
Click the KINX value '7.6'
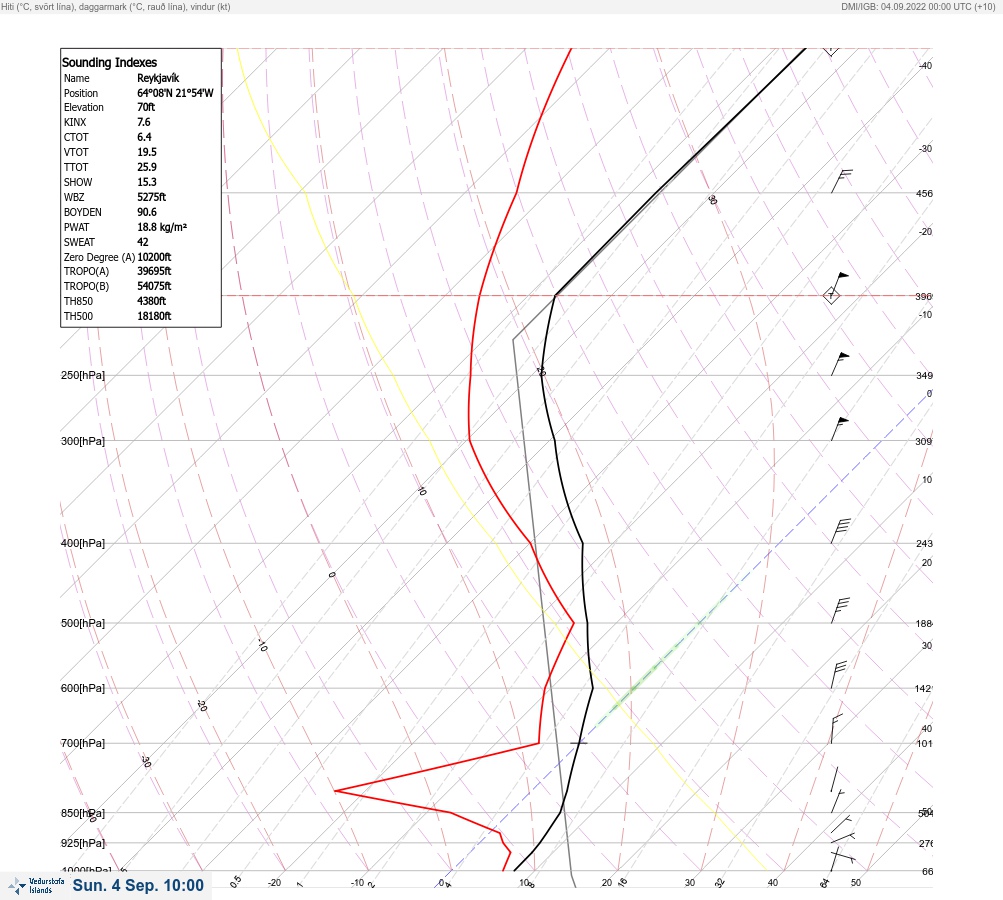[x=144, y=122]
